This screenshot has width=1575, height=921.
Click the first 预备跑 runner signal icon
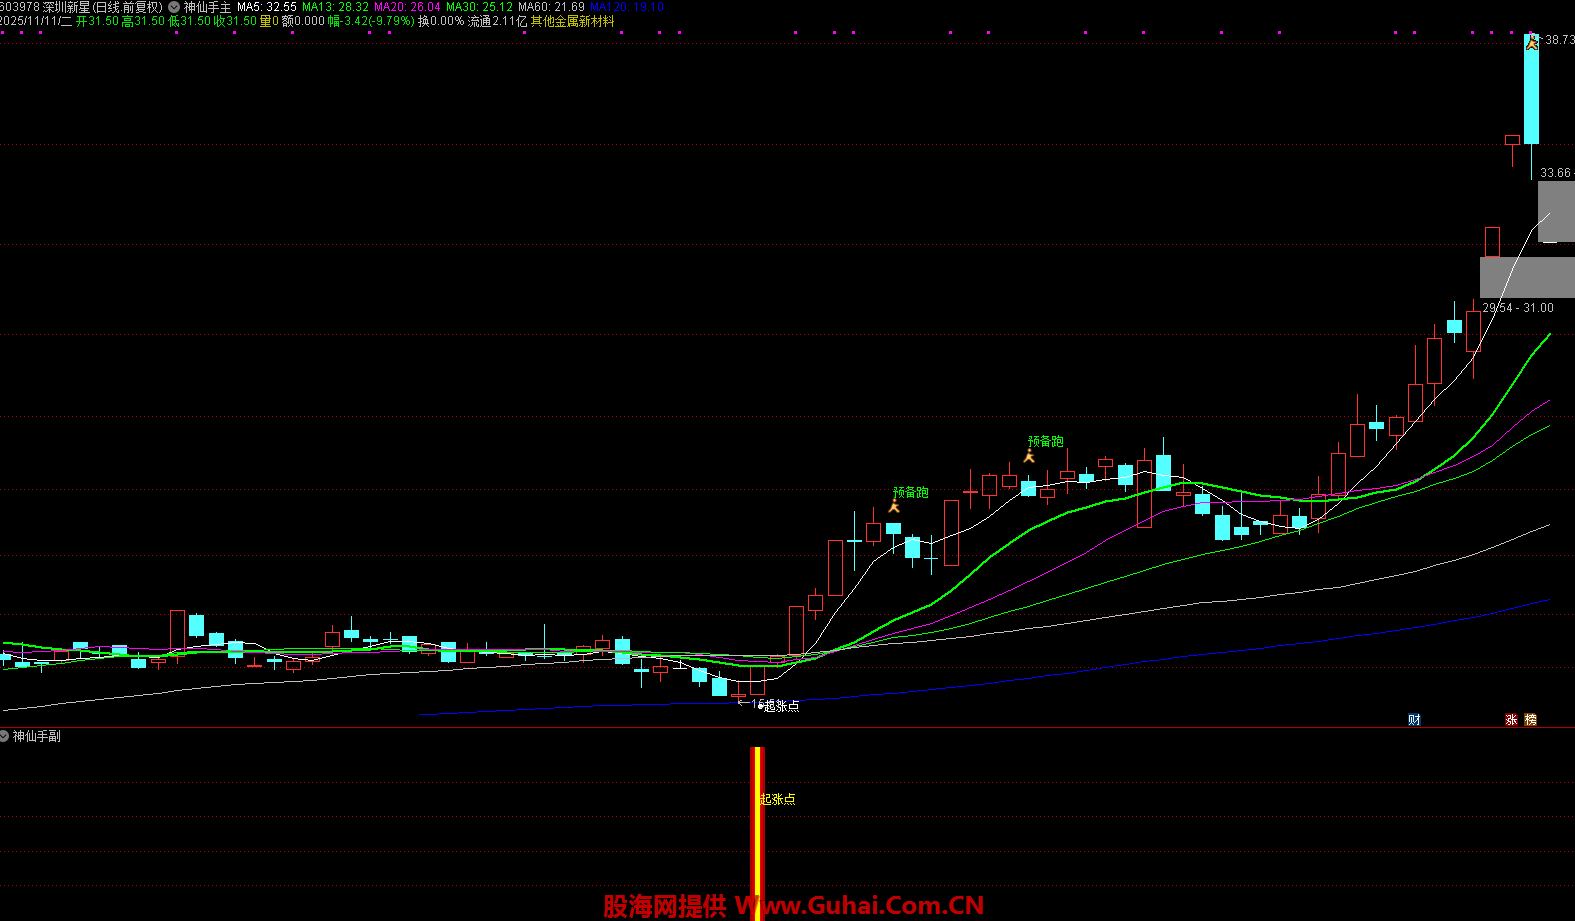click(x=894, y=507)
